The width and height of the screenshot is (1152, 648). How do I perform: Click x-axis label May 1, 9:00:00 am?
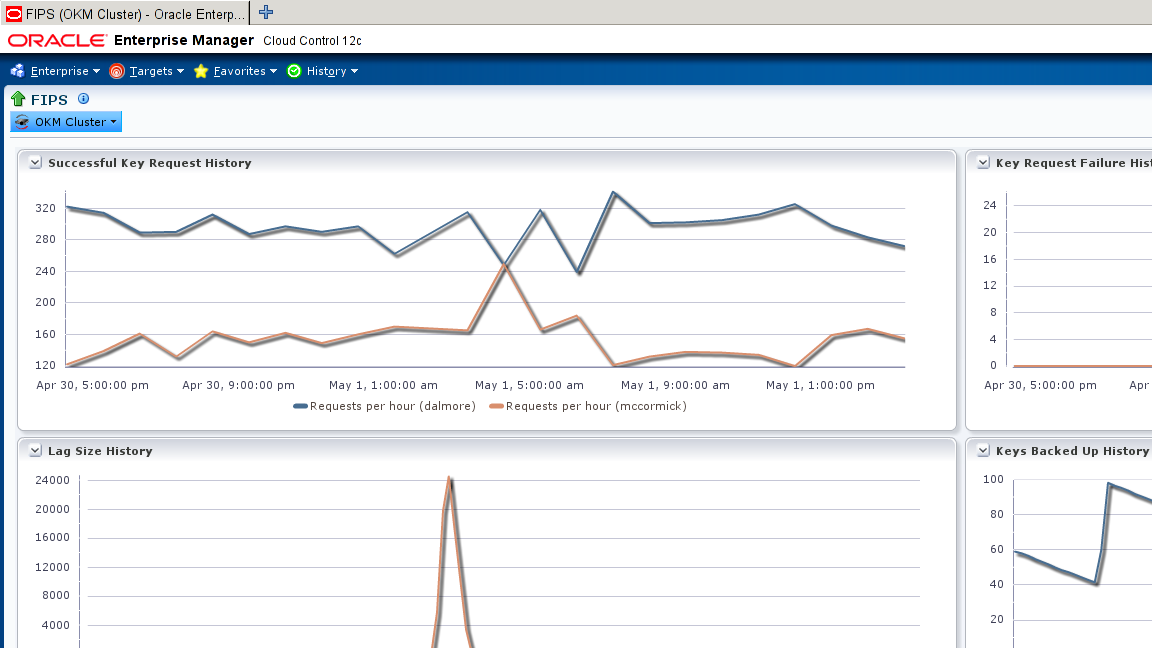(675, 385)
